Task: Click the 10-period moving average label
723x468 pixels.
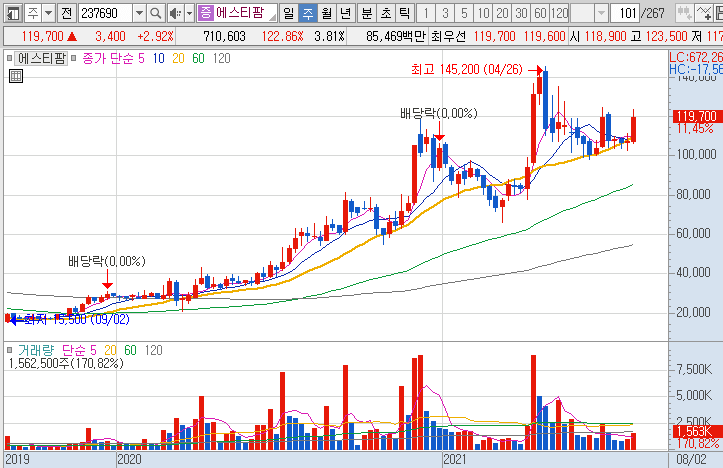Action: 159,59
